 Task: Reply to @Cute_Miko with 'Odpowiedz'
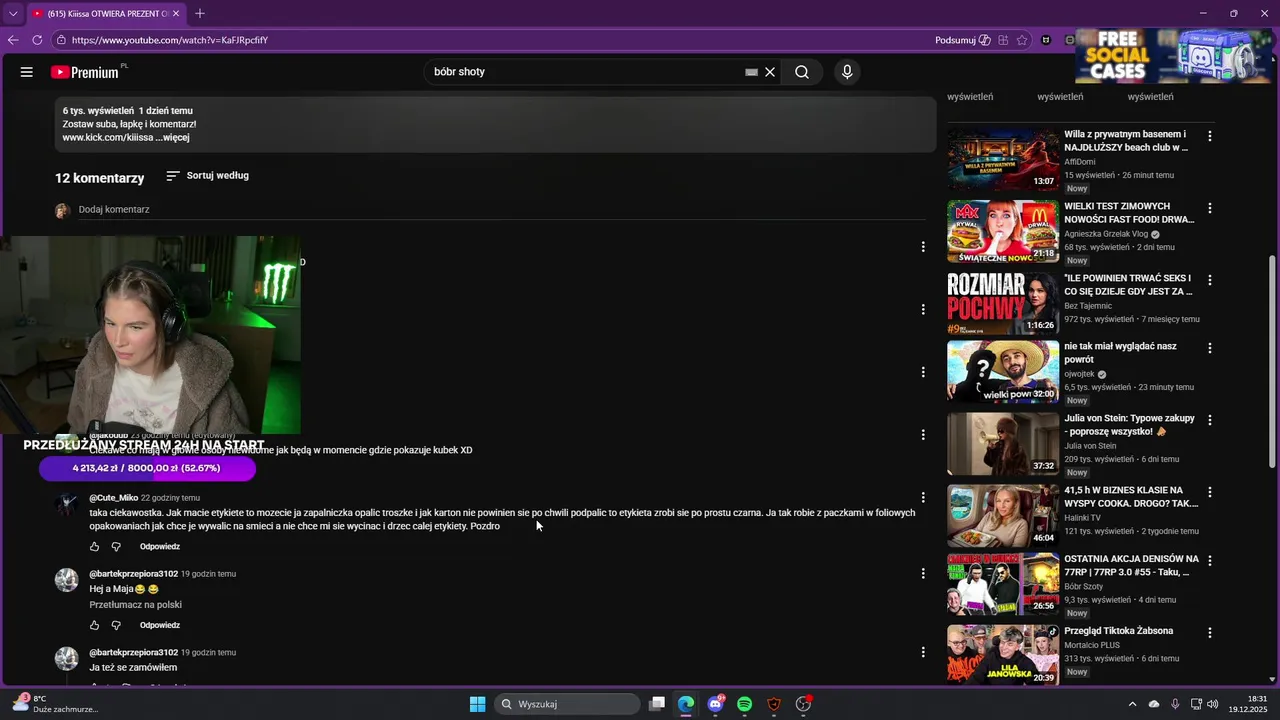(160, 547)
